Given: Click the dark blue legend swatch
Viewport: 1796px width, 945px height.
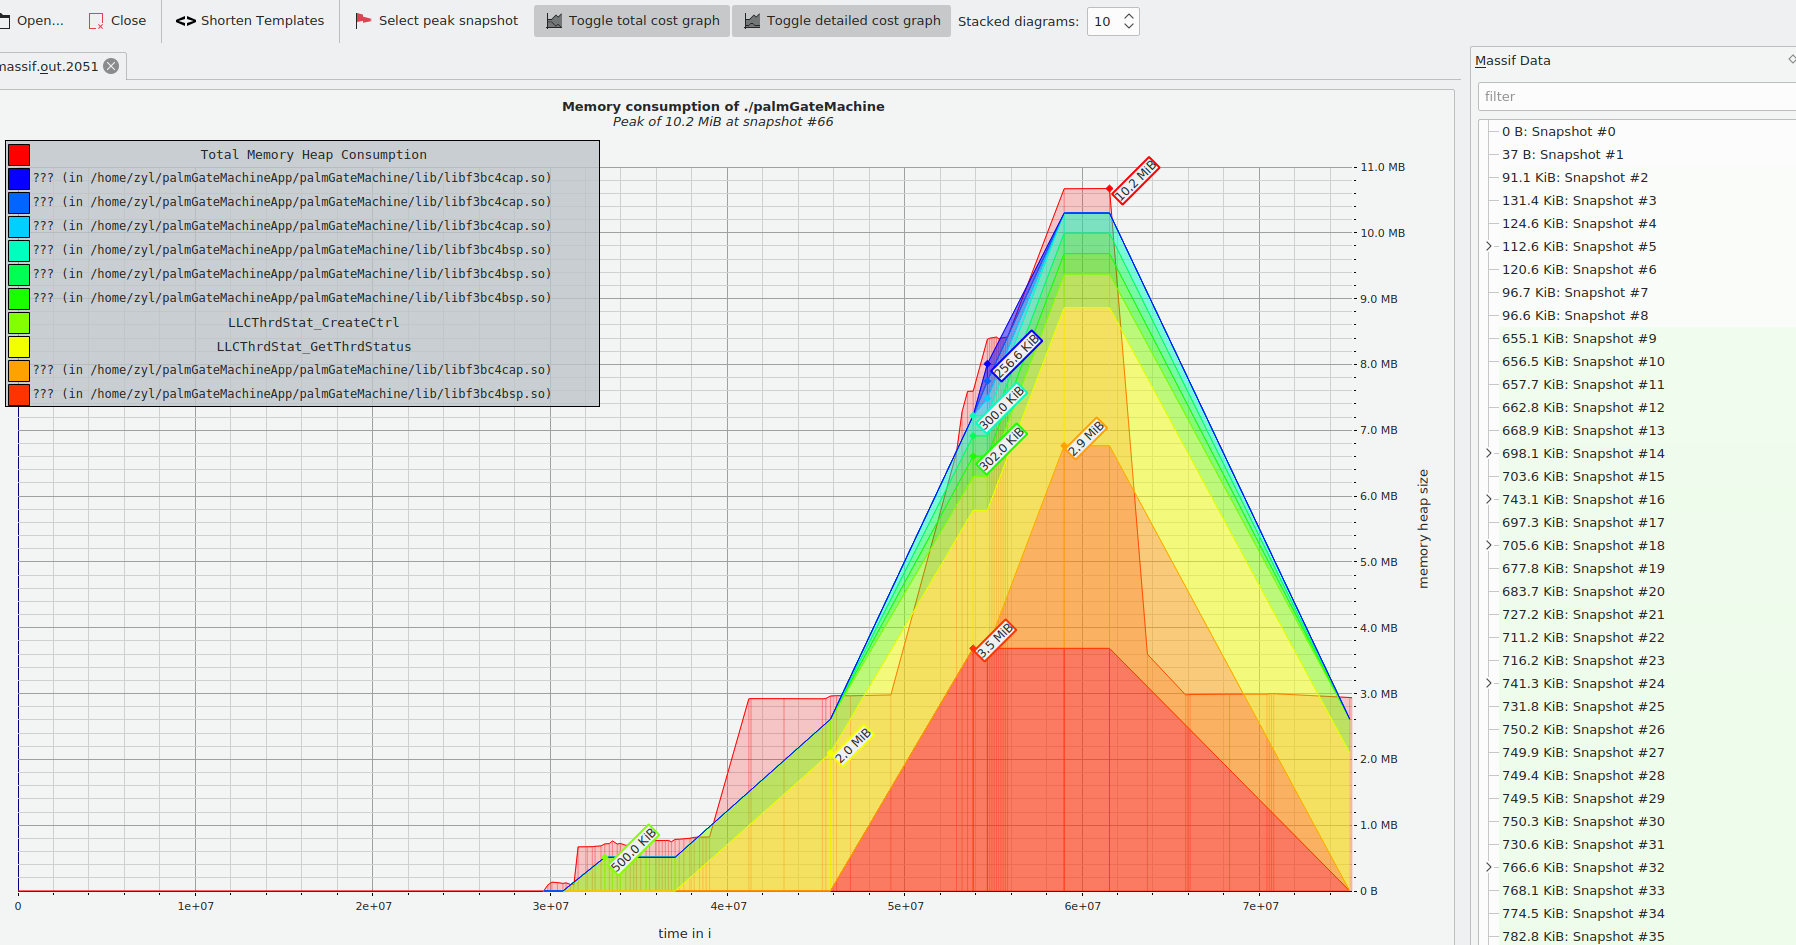Looking at the screenshot, I should 19,178.
